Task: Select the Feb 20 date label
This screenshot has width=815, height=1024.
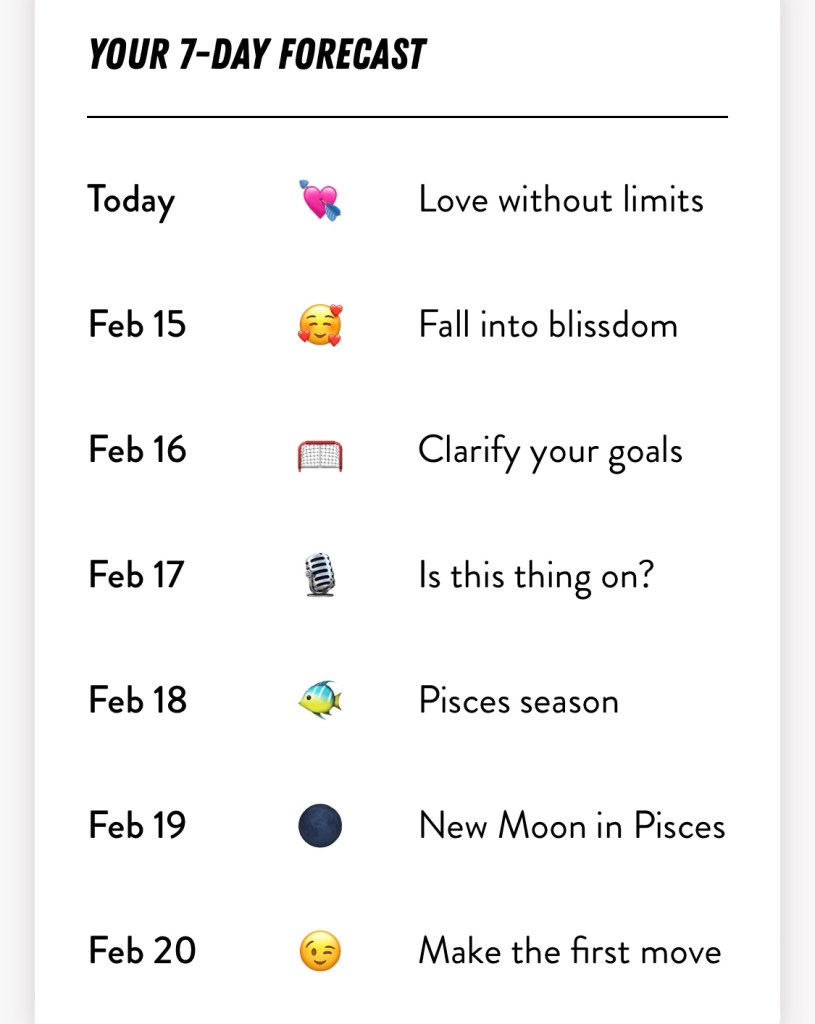Action: (x=141, y=951)
